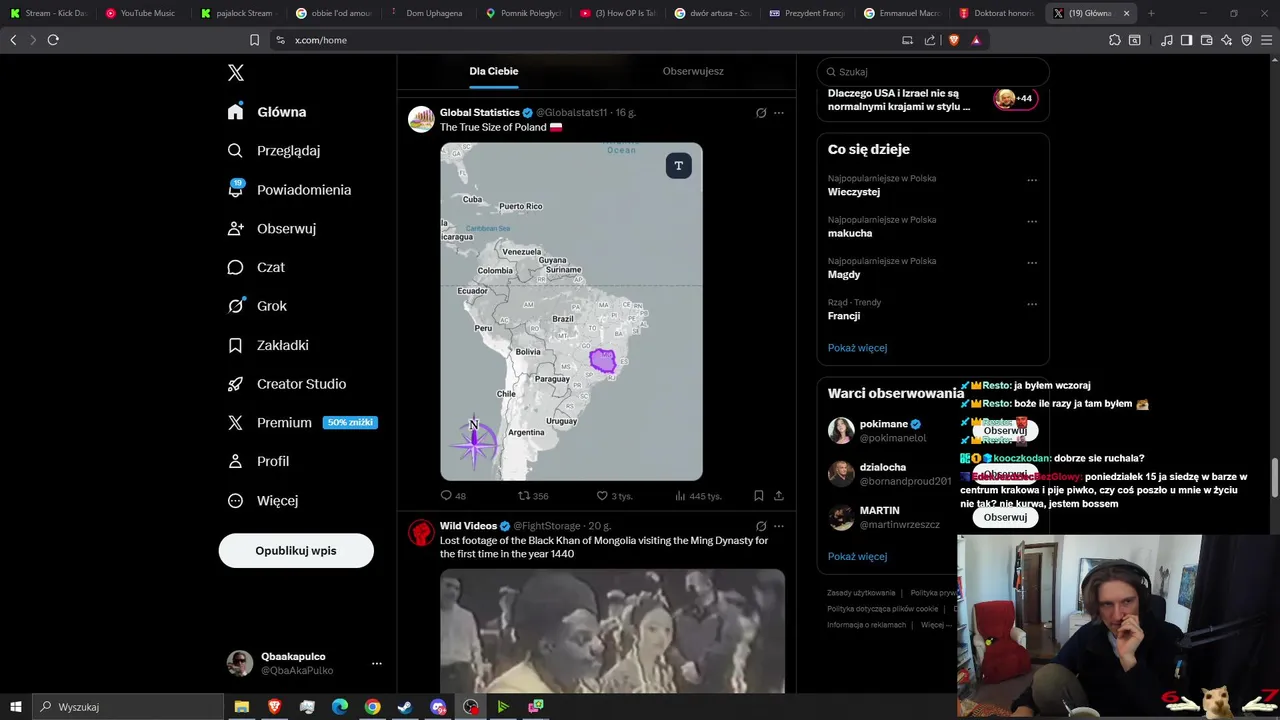Open the Obserwuj sidebar item

[x=272, y=229]
